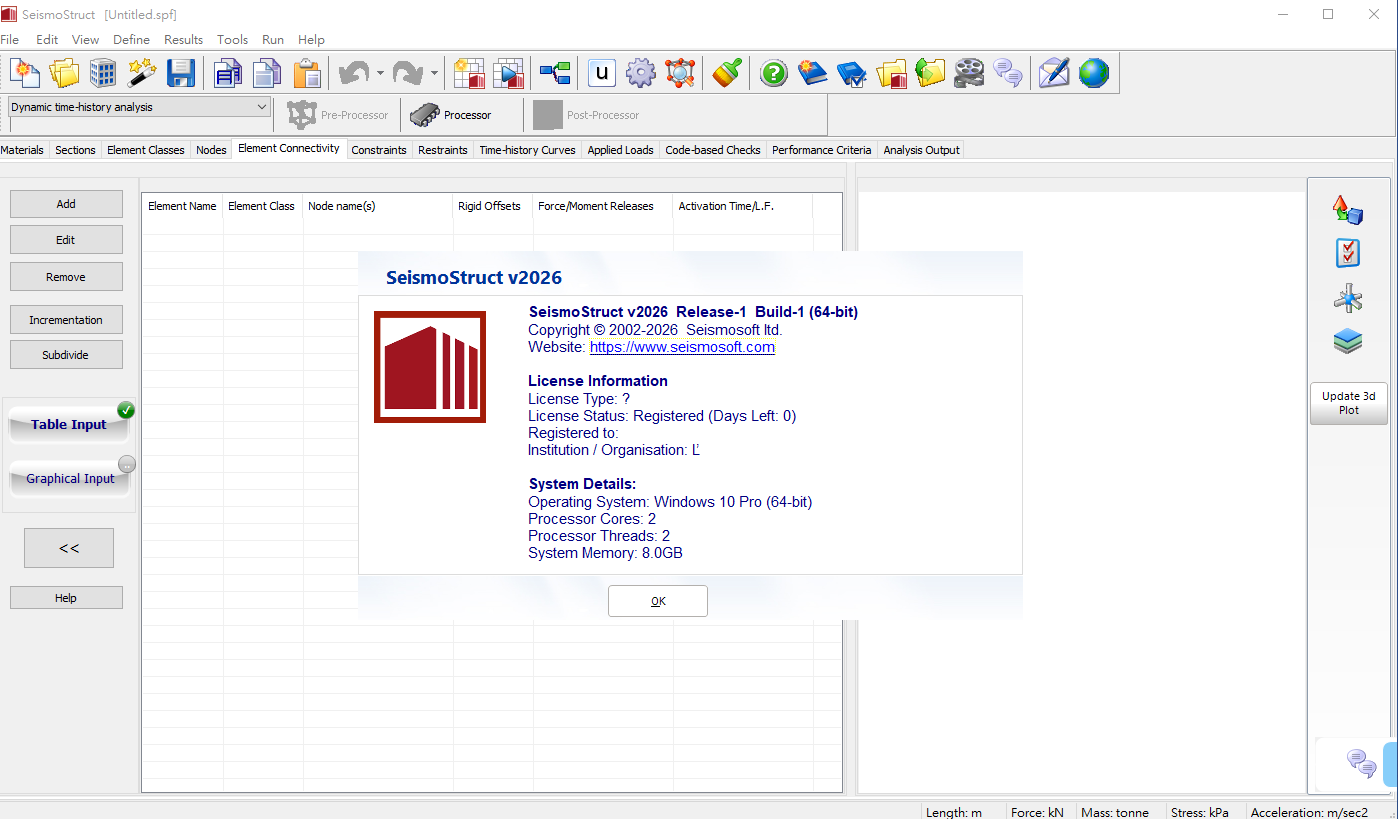Open the Tools menu
The width and height of the screenshot is (1398, 819).
coord(232,39)
